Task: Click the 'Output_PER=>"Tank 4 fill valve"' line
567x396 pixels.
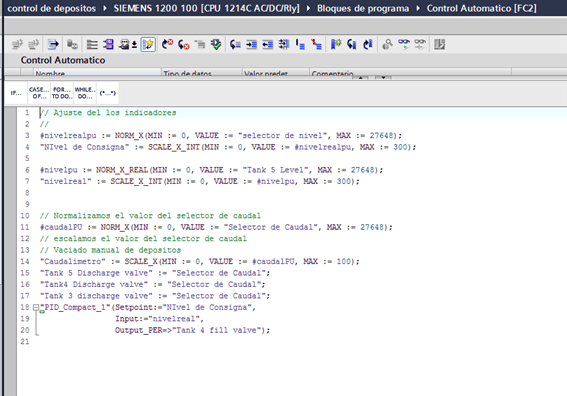Action: (192, 330)
